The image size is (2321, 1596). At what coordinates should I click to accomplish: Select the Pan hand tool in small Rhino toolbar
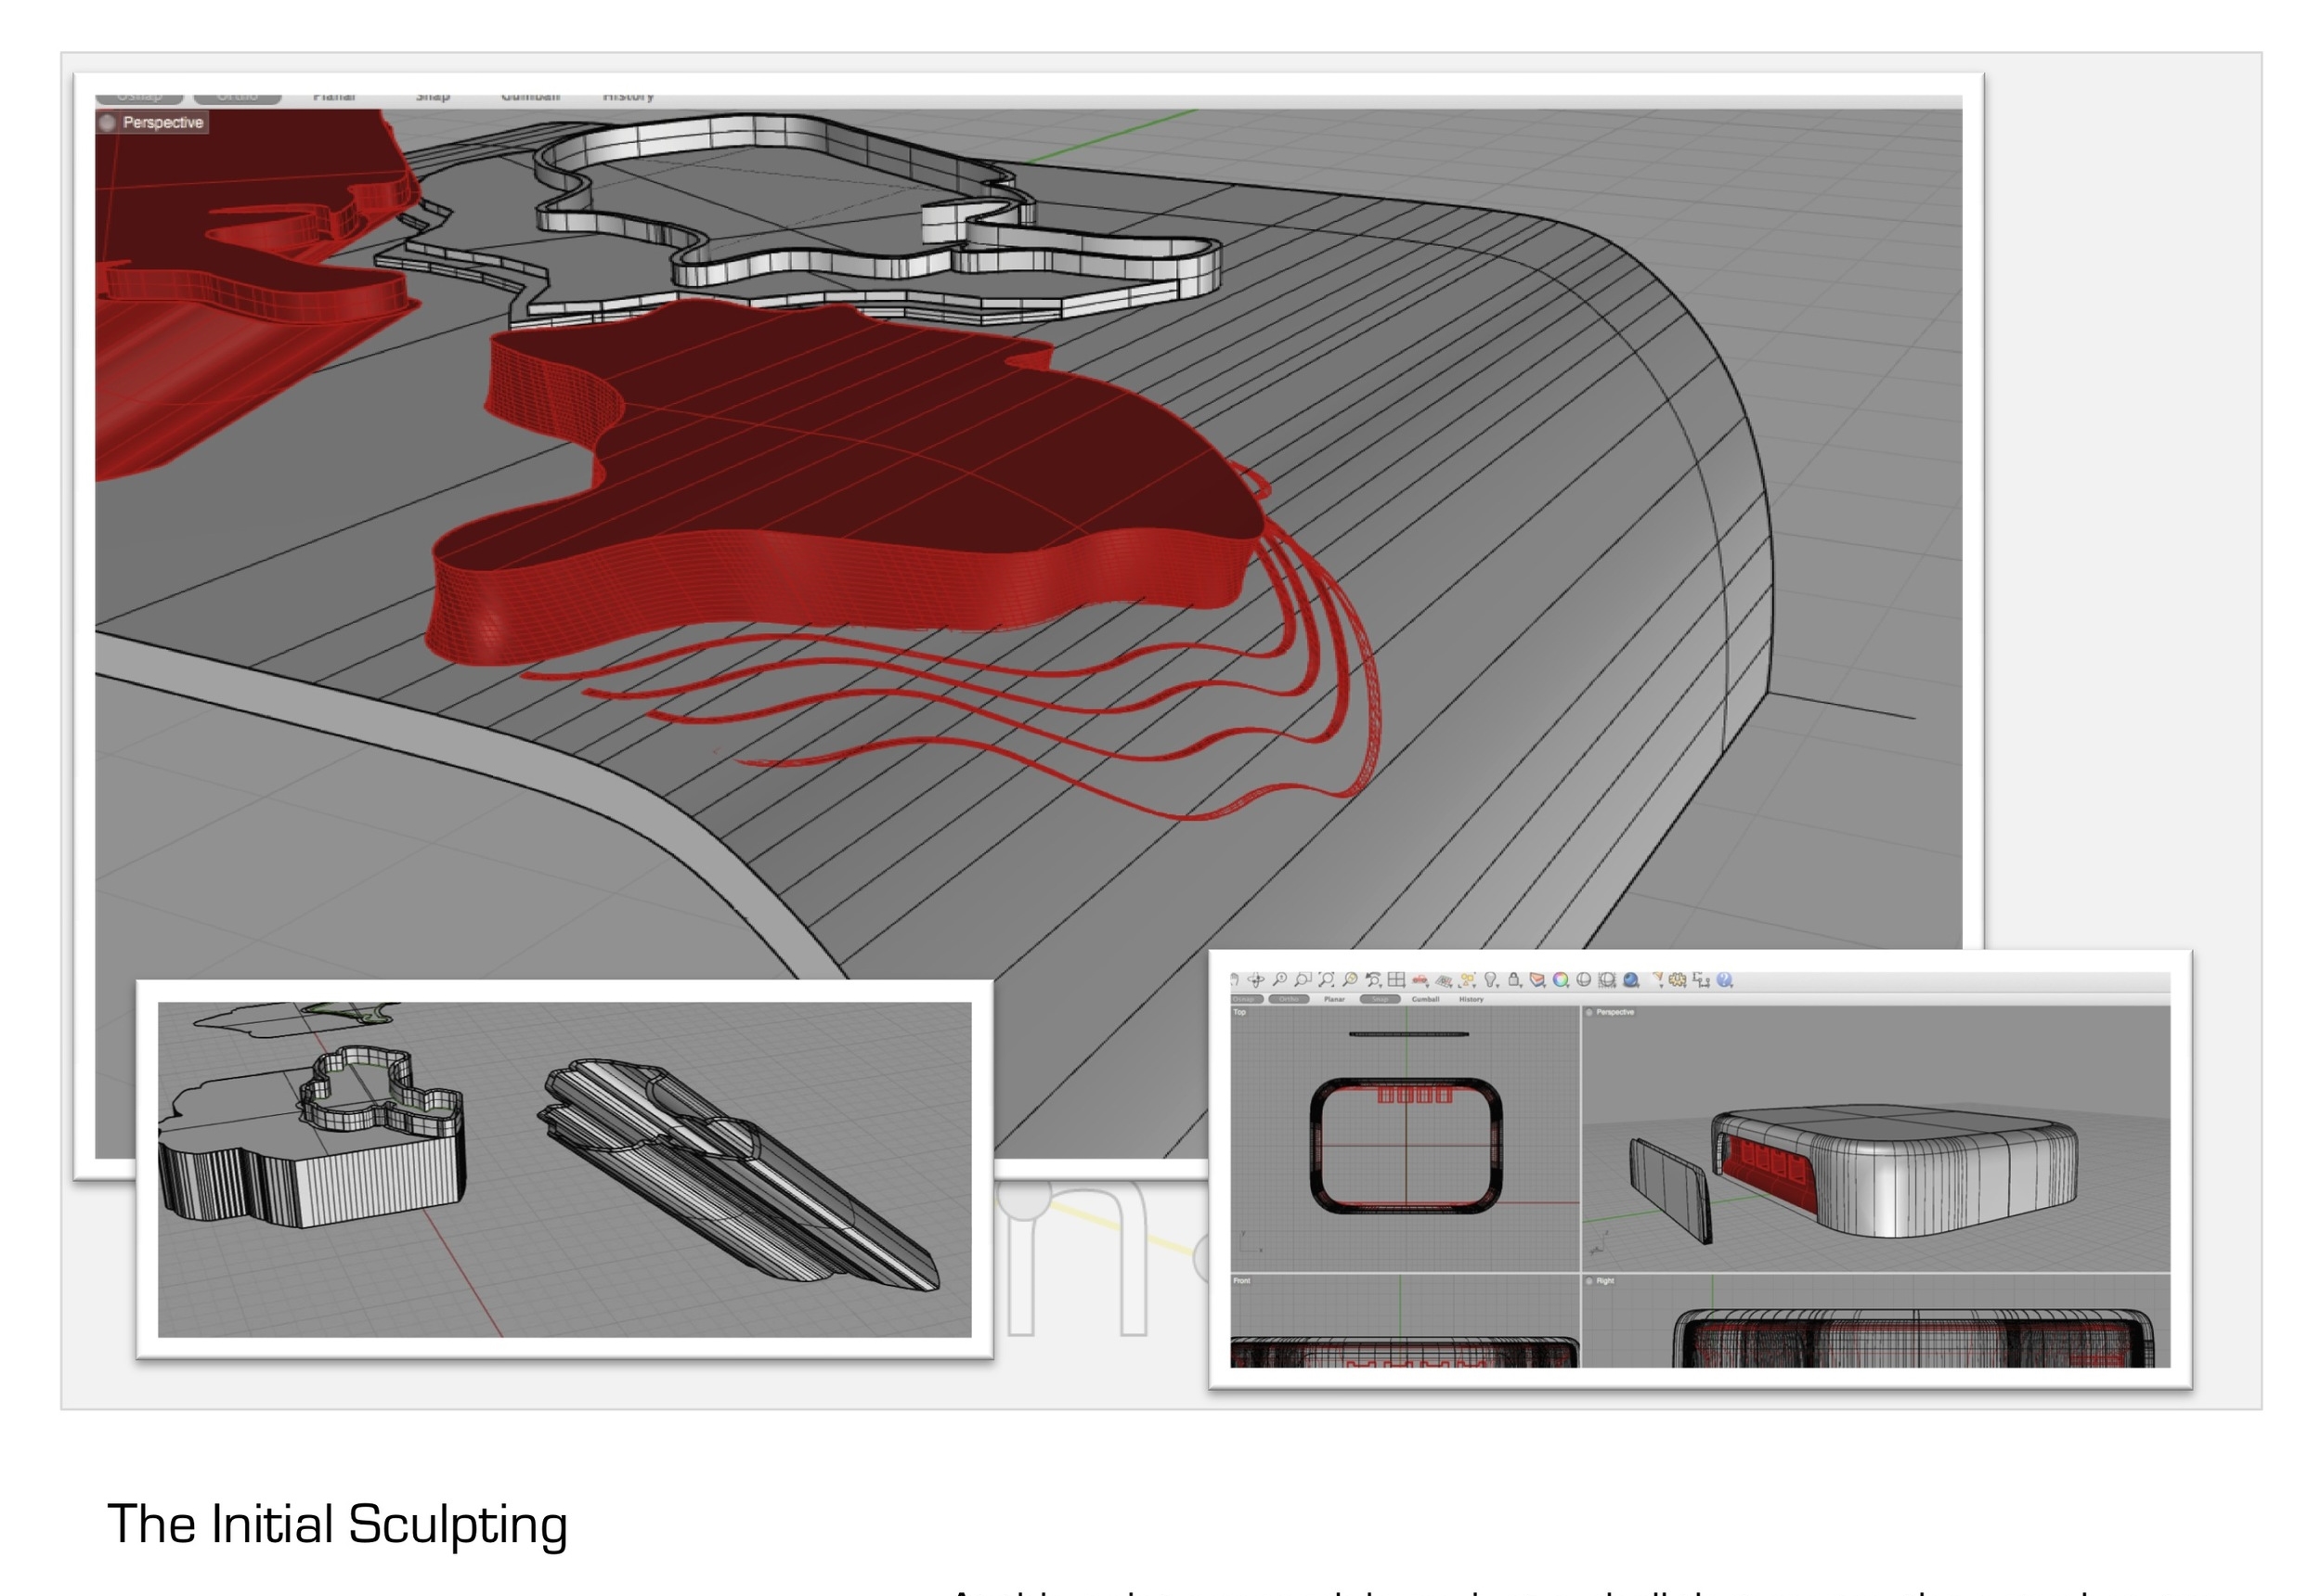pos(1235,981)
